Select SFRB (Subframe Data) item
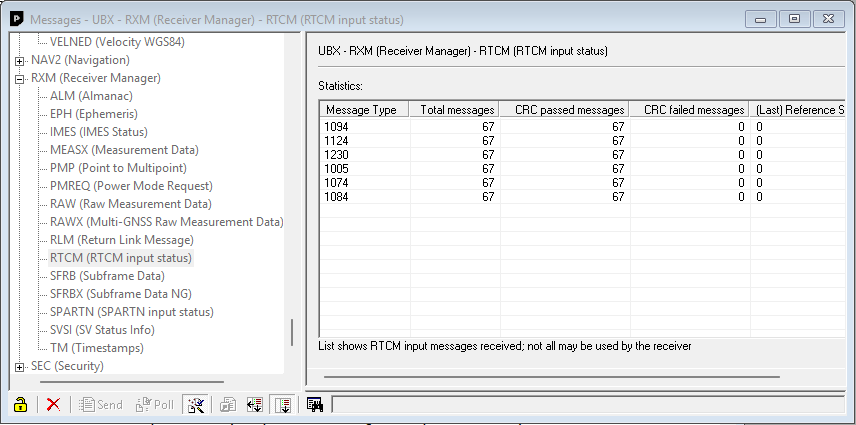 pyautogui.click(x=108, y=276)
